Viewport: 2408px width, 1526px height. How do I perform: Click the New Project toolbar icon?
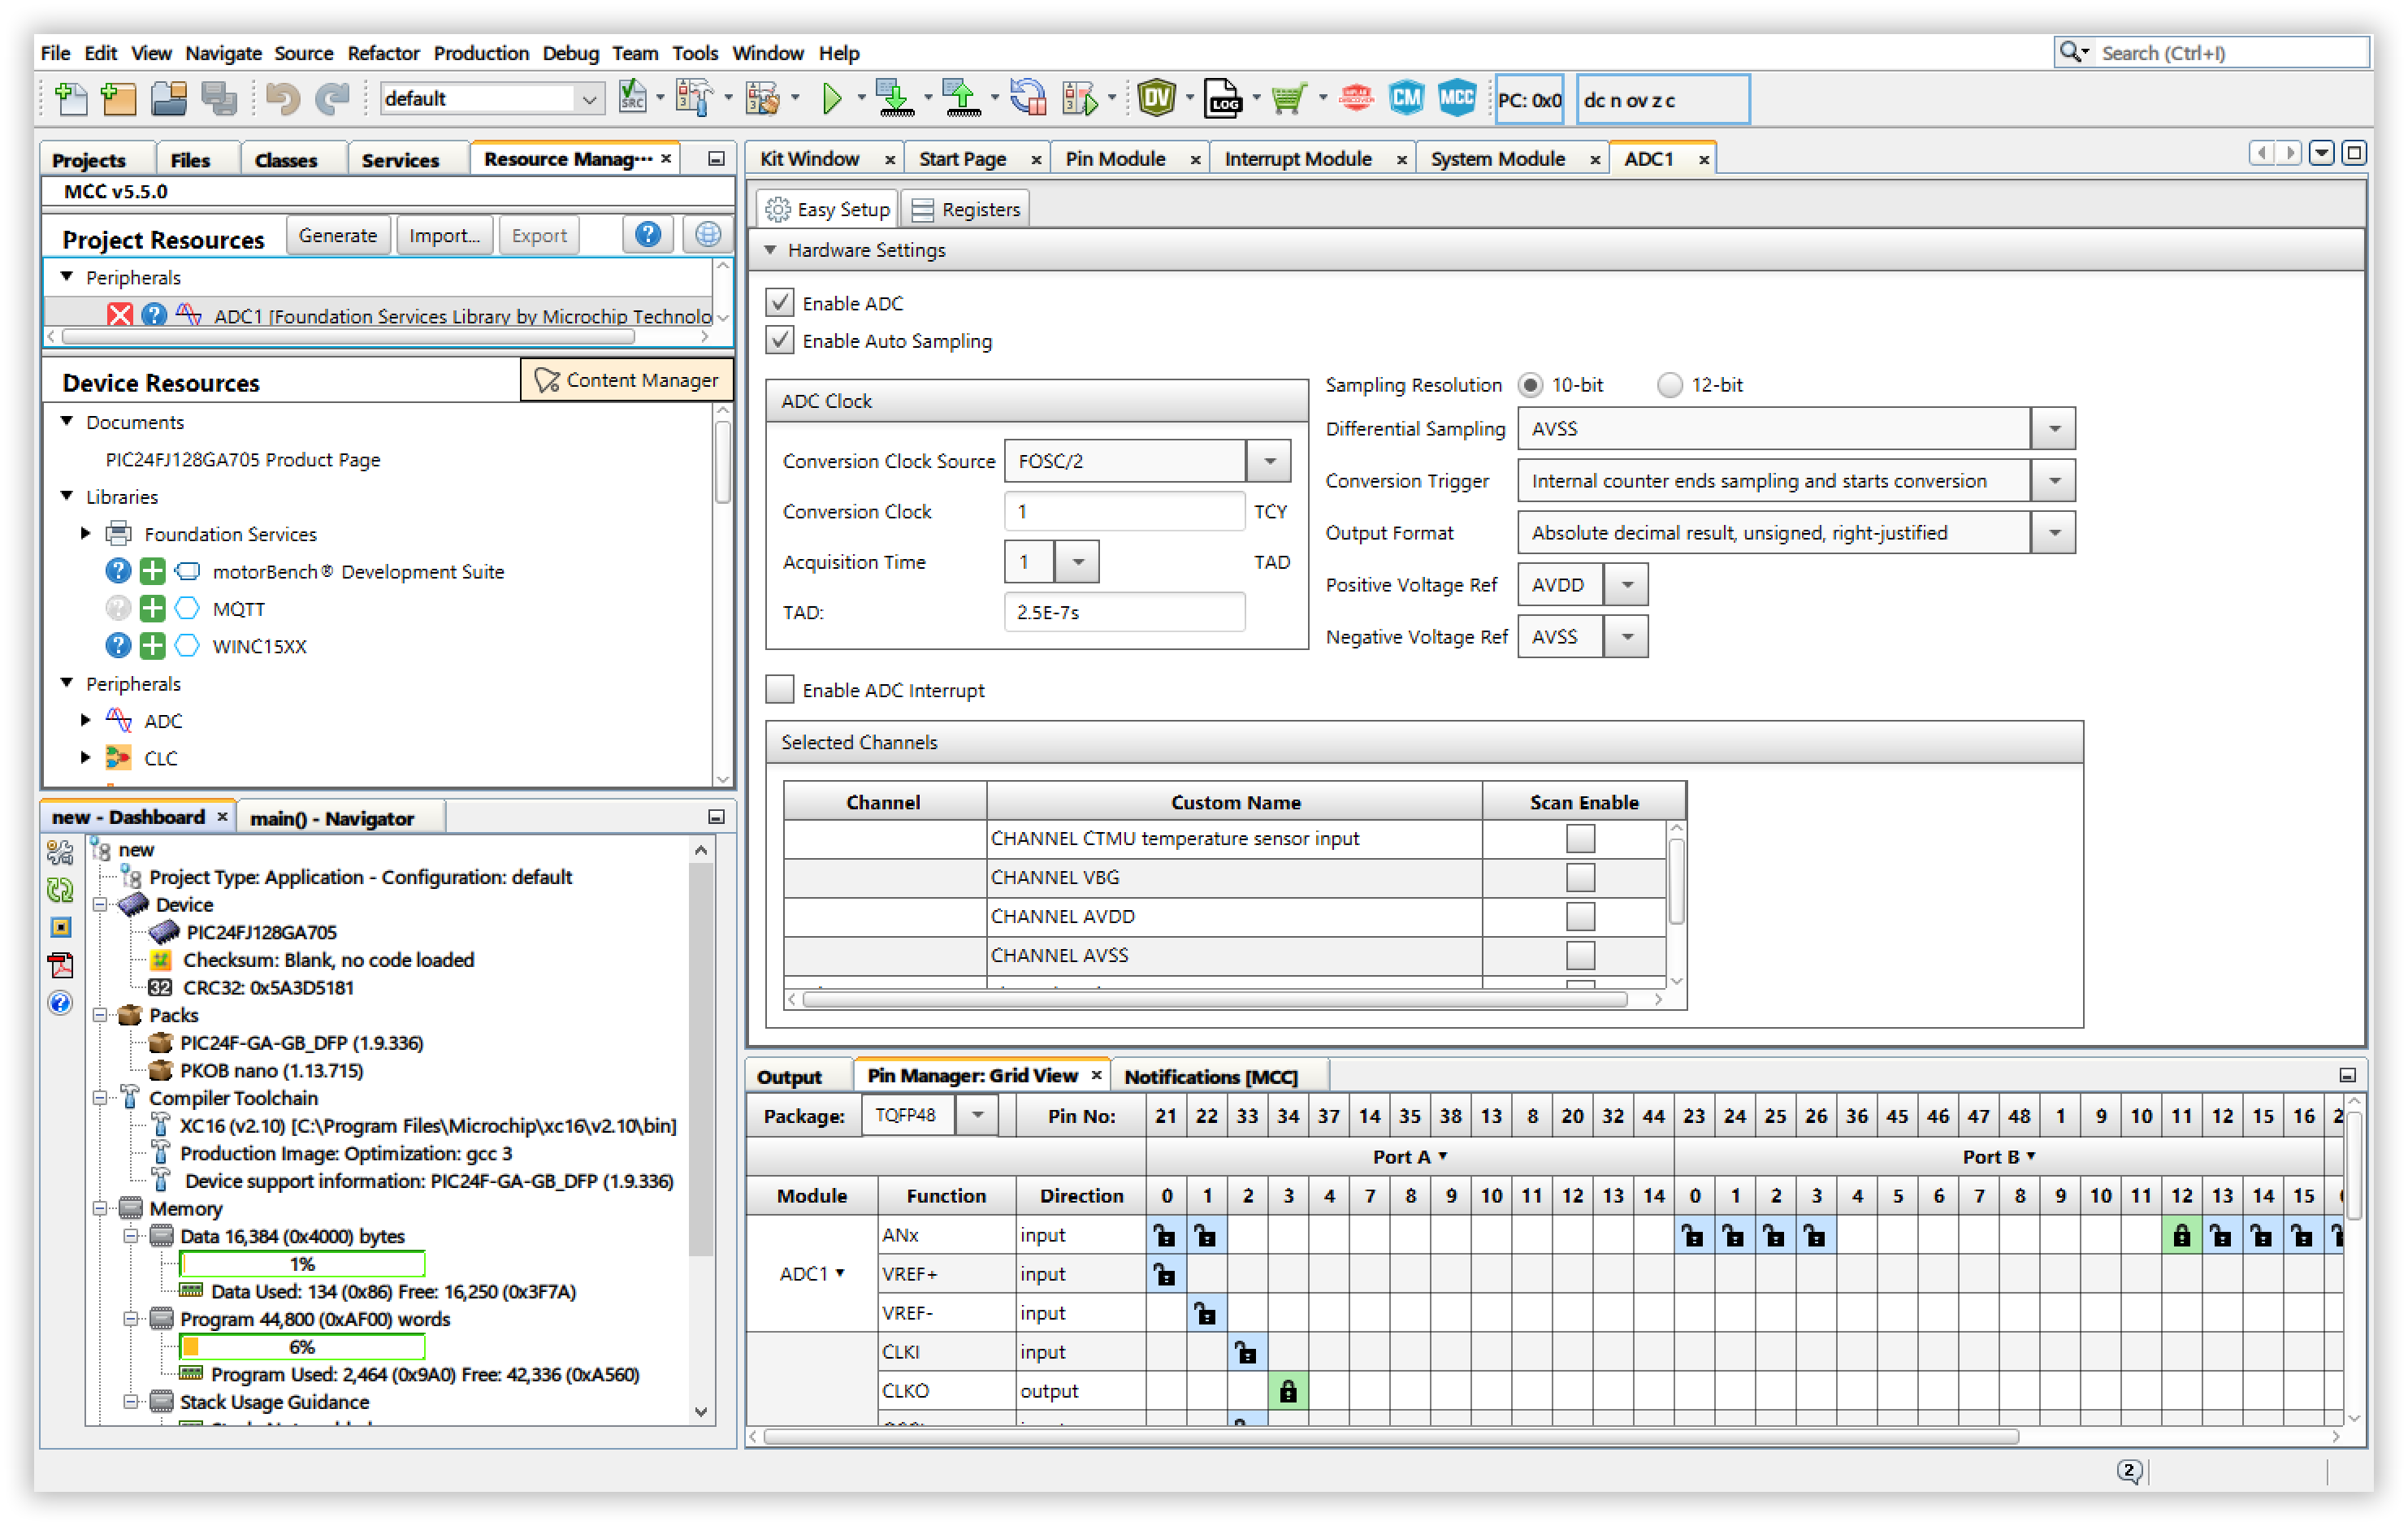[118, 99]
